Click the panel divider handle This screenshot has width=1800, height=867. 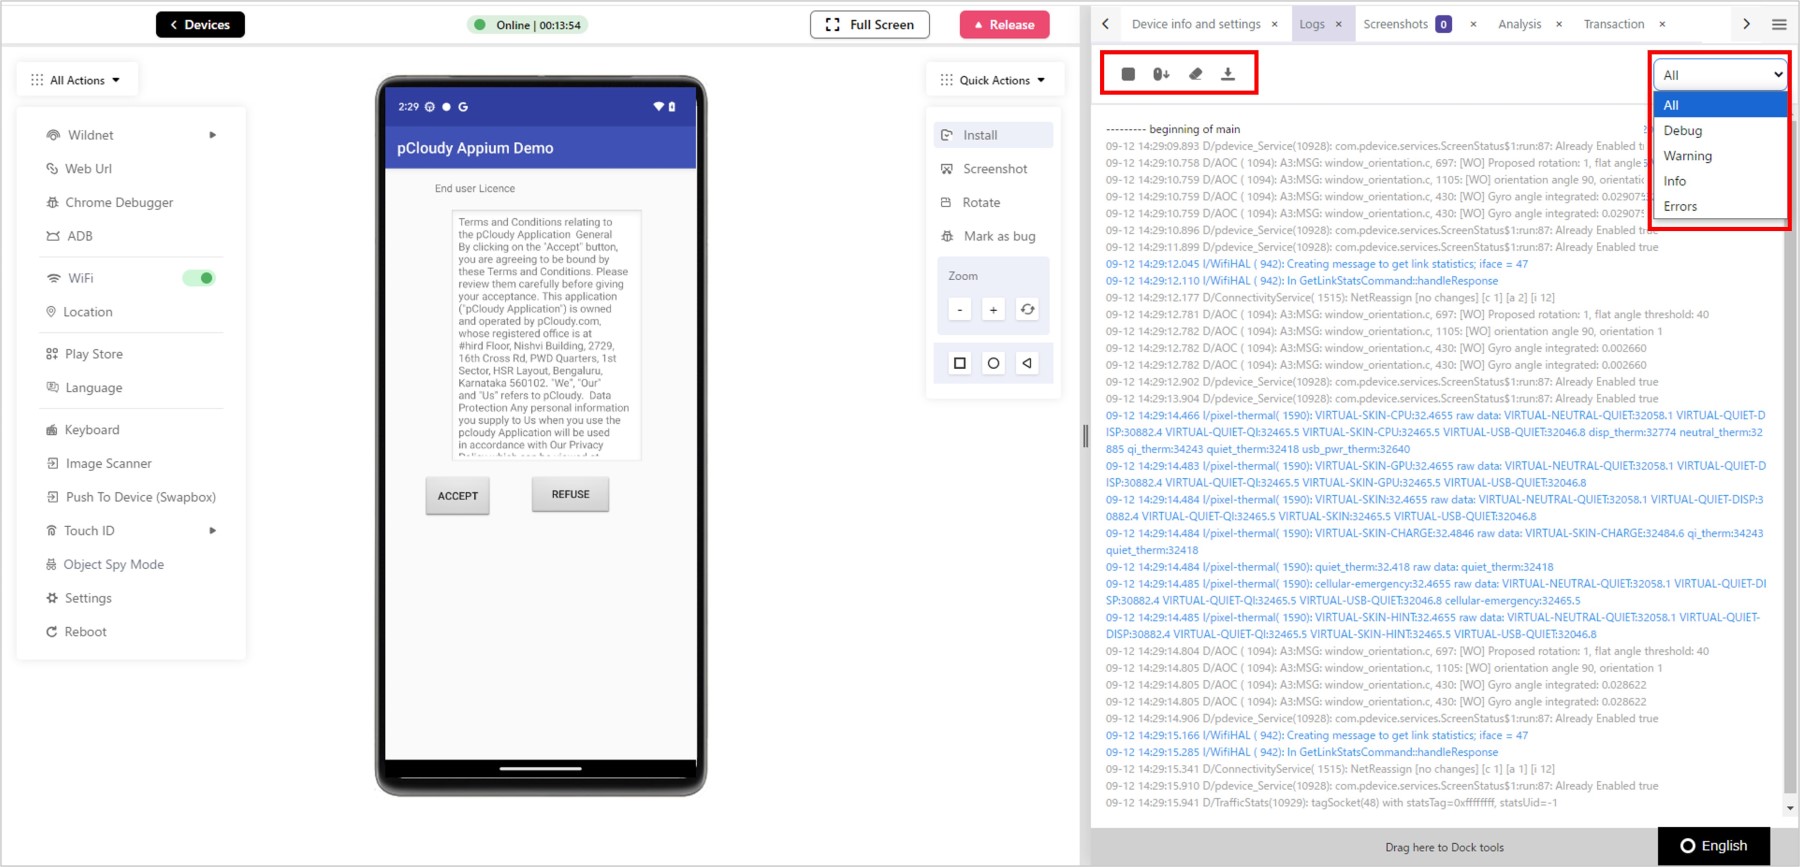click(x=1085, y=435)
